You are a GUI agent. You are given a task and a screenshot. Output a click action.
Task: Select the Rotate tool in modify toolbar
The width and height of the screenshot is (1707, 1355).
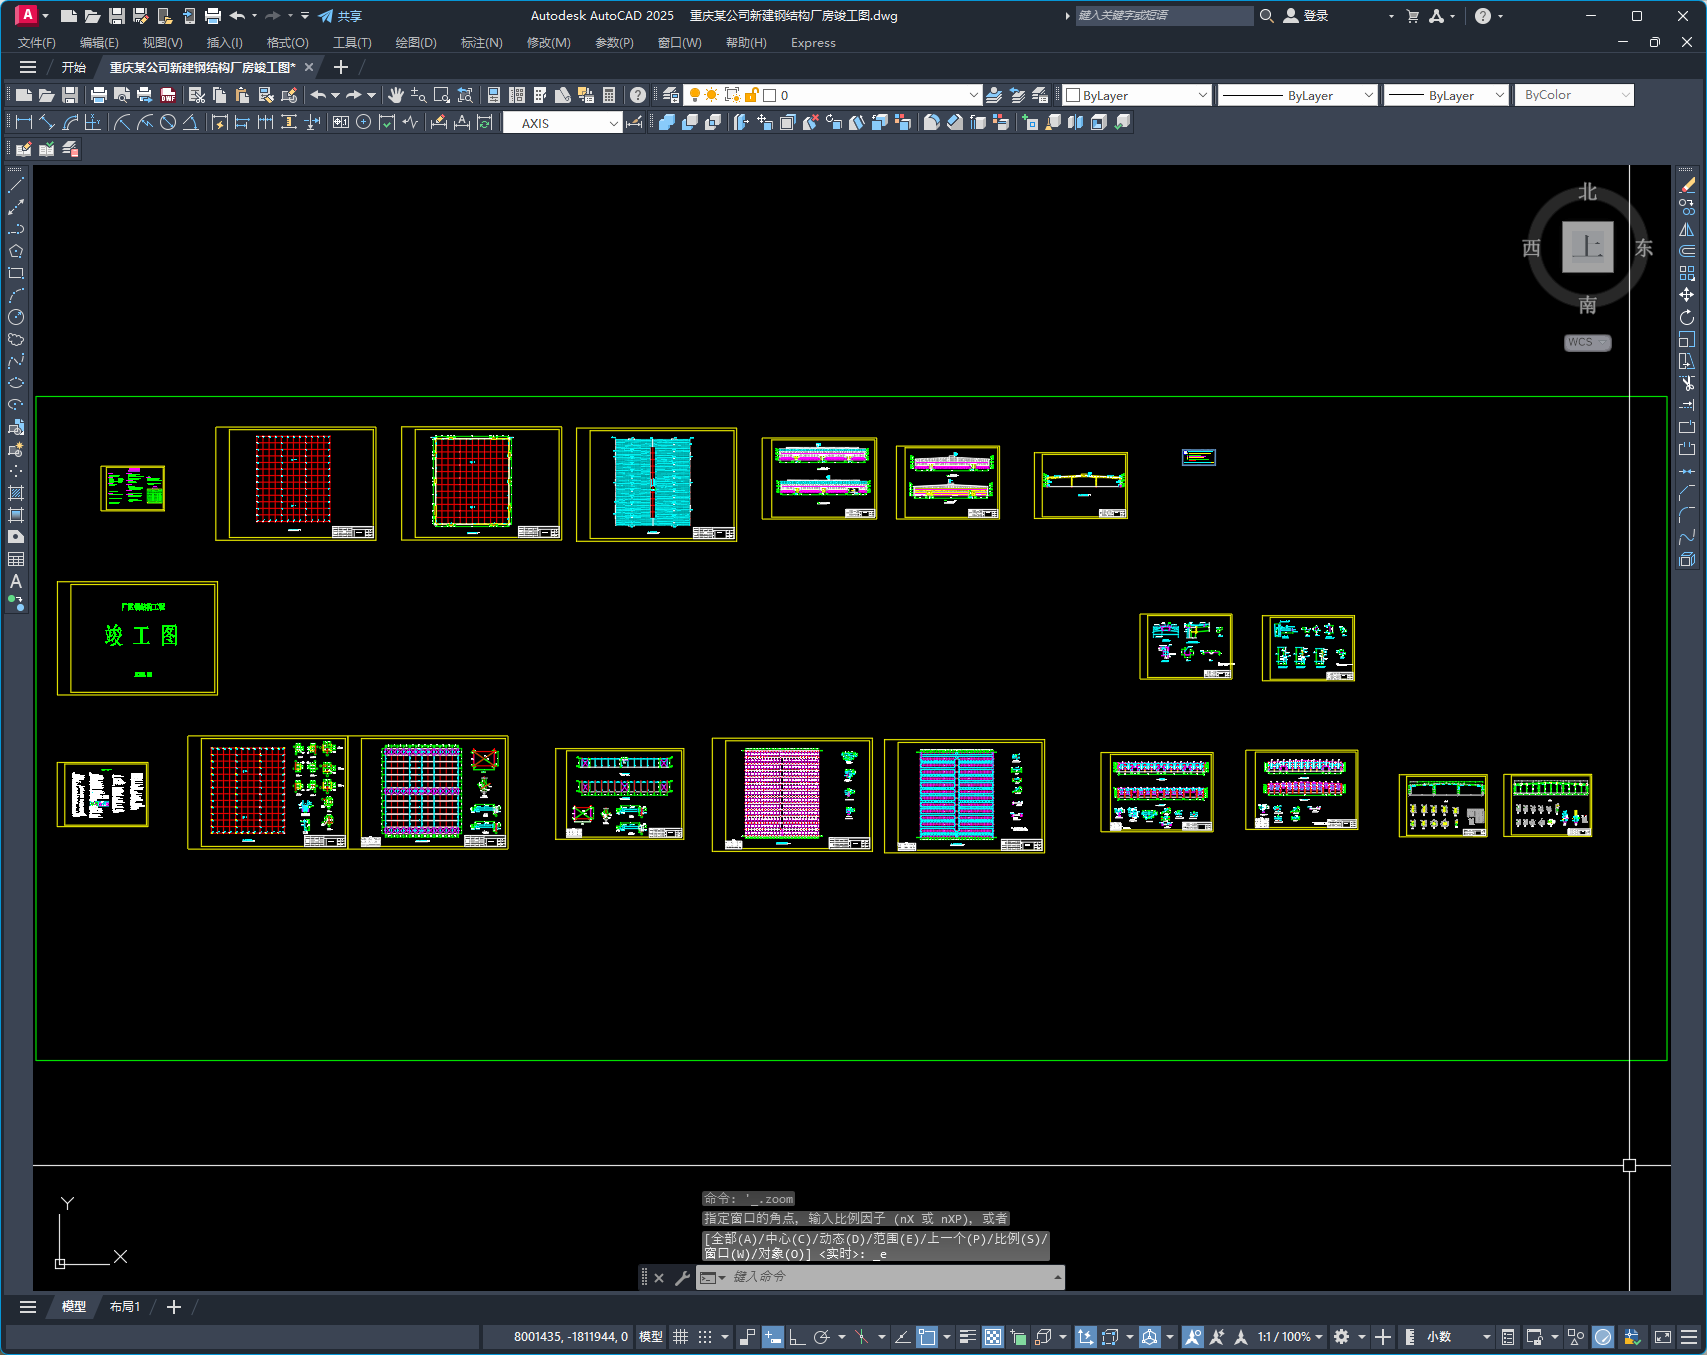point(1687,317)
